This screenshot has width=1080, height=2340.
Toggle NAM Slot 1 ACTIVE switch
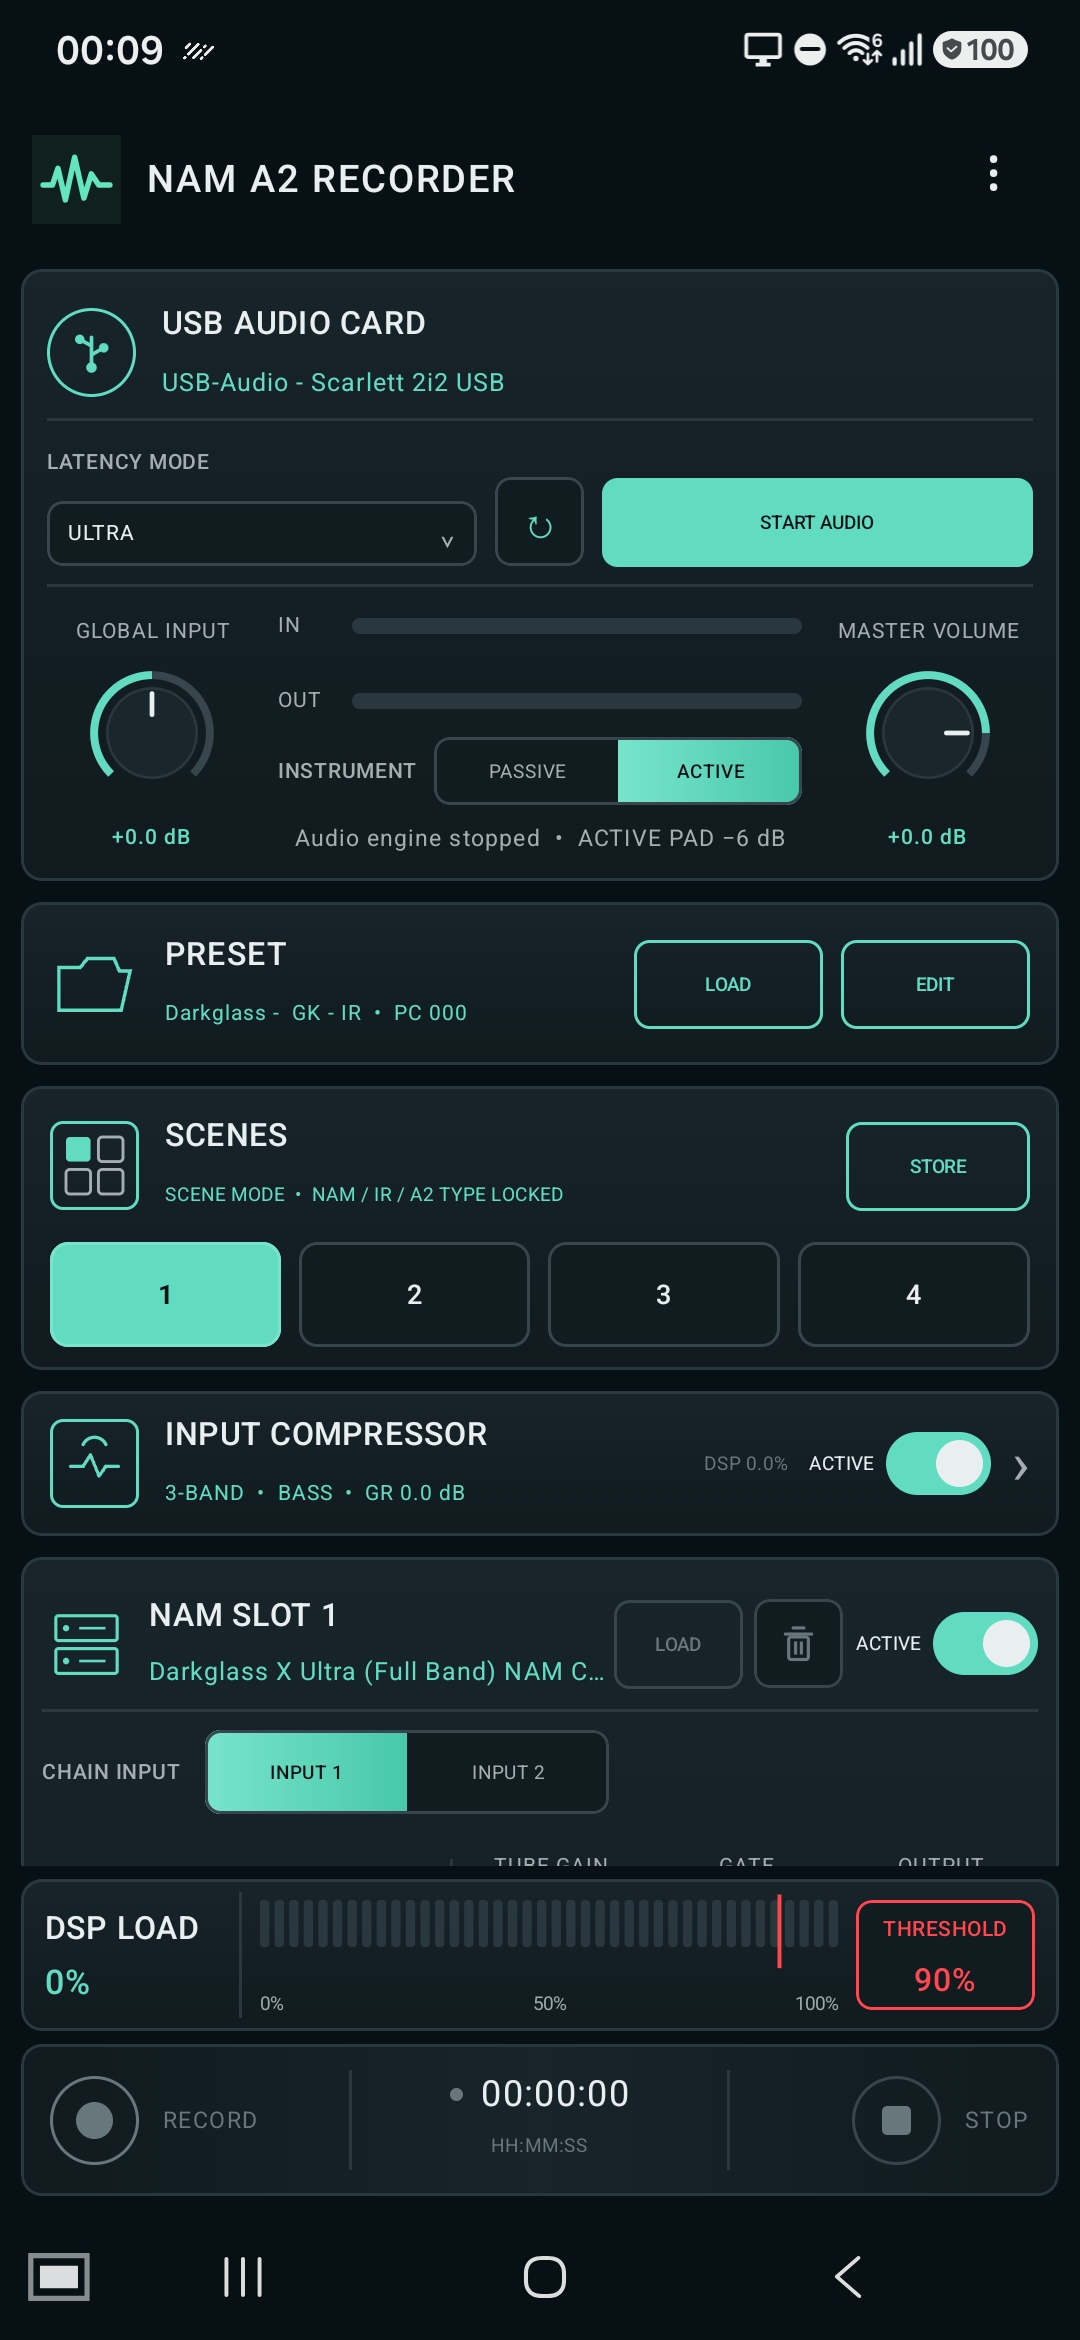[985, 1643]
